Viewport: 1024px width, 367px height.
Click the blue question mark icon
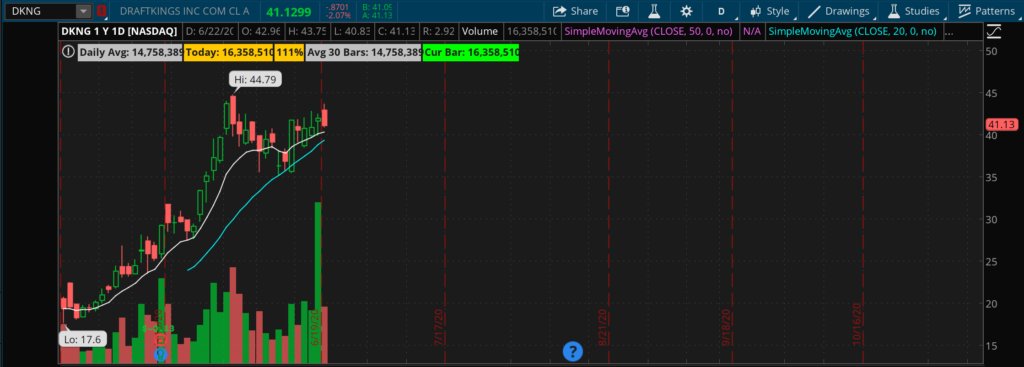coord(573,351)
